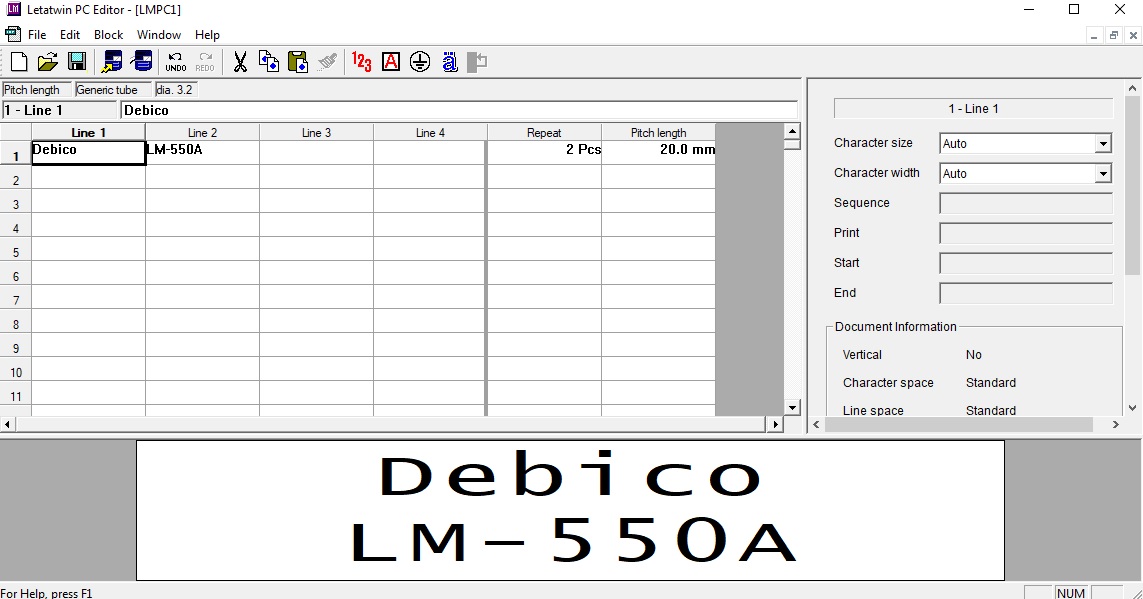Expand the Character size dropdown
Image resolution: width=1143 pixels, height=599 pixels.
(1102, 144)
